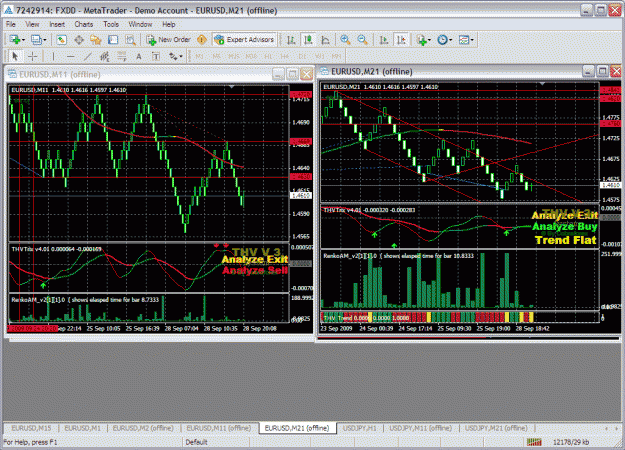625x450 pixels.
Task: Select the Fibonacci retracement tool
Action: [x=122, y=57]
